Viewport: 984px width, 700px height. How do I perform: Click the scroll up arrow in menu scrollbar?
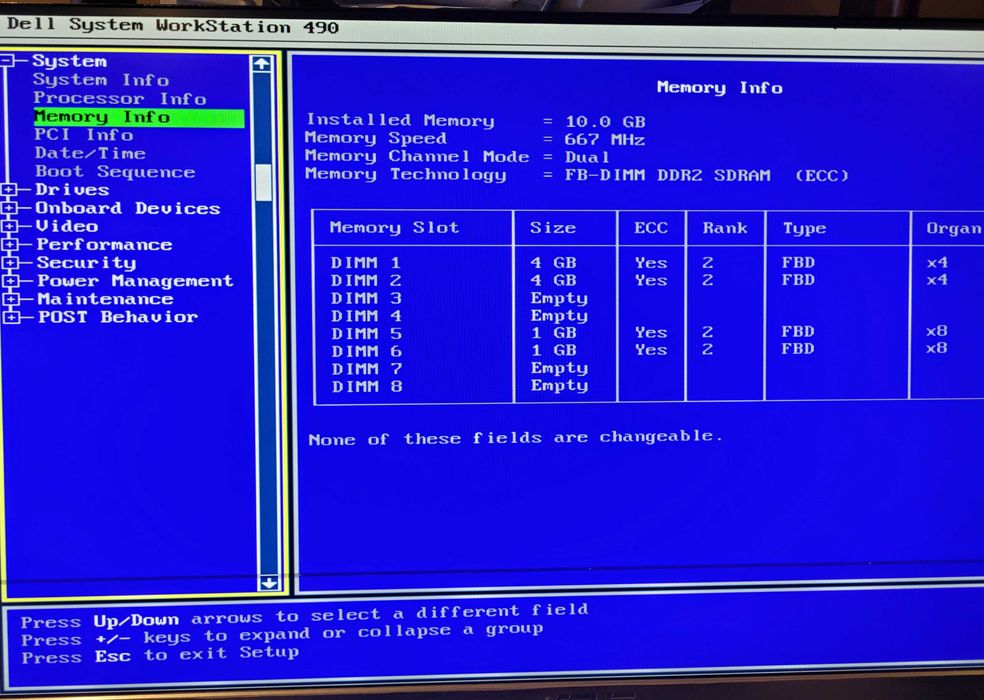(x=261, y=63)
